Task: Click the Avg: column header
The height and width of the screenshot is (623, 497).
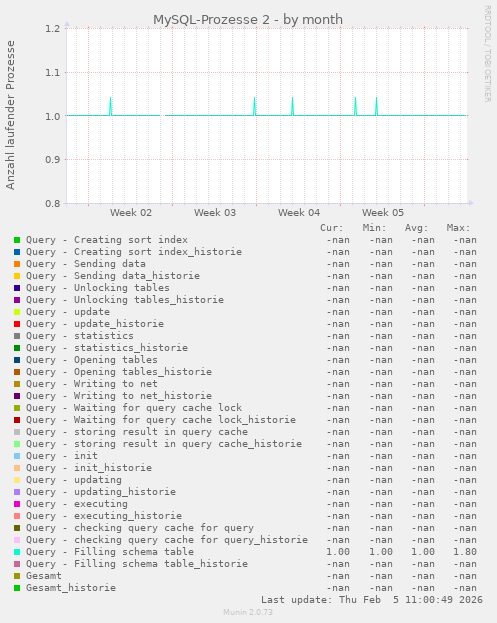Action: coord(416,228)
